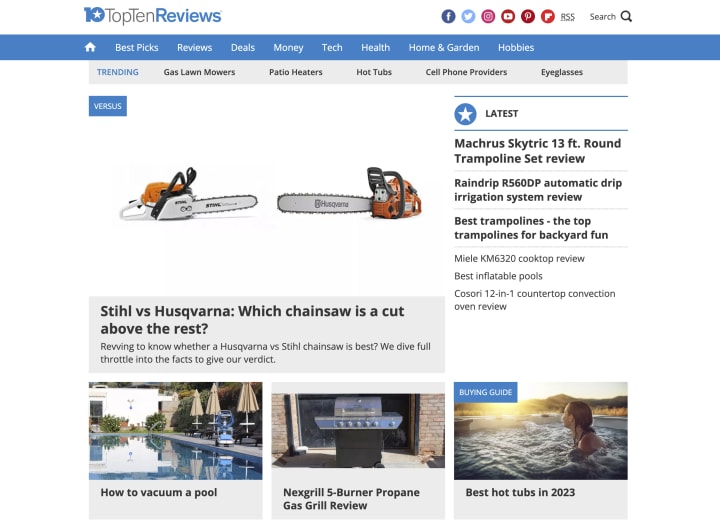Open the Deals menu
The image size is (720, 526).
243,48
